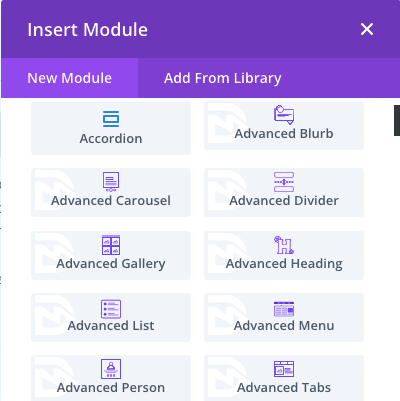Pick the Advanced Divider icon
This screenshot has height=401, width=400.
pos(284,182)
